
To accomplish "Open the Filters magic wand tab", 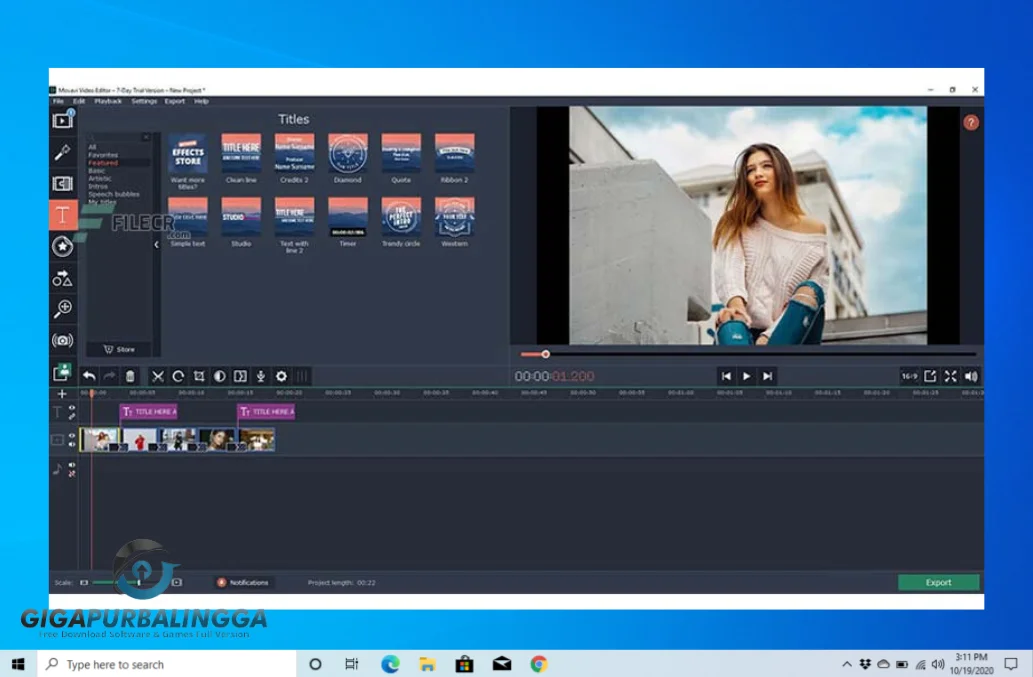I will [x=63, y=152].
